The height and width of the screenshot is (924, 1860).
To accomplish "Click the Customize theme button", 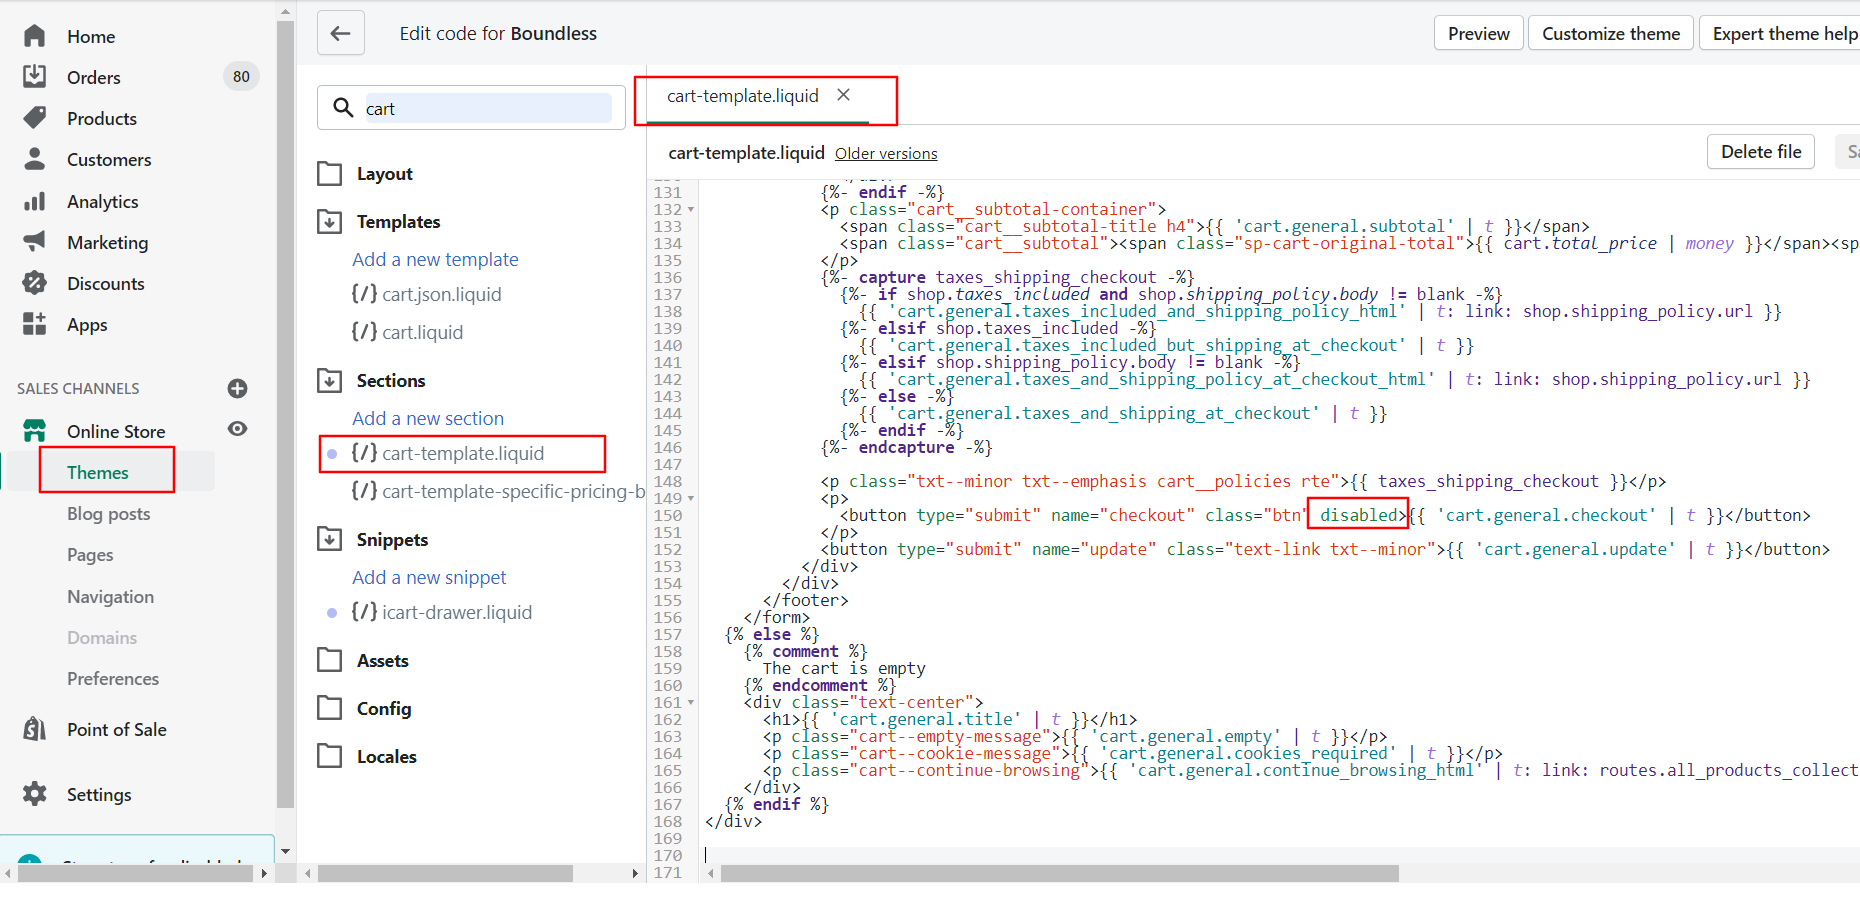I will click(1611, 33).
